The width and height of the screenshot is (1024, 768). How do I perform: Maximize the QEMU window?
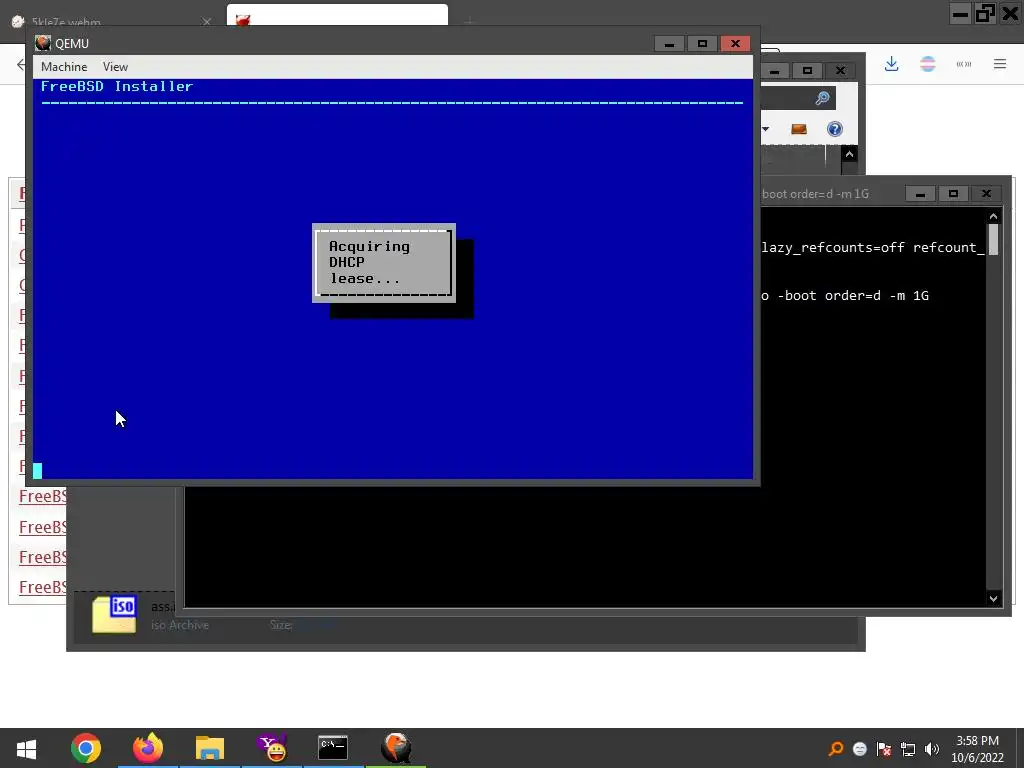702,44
